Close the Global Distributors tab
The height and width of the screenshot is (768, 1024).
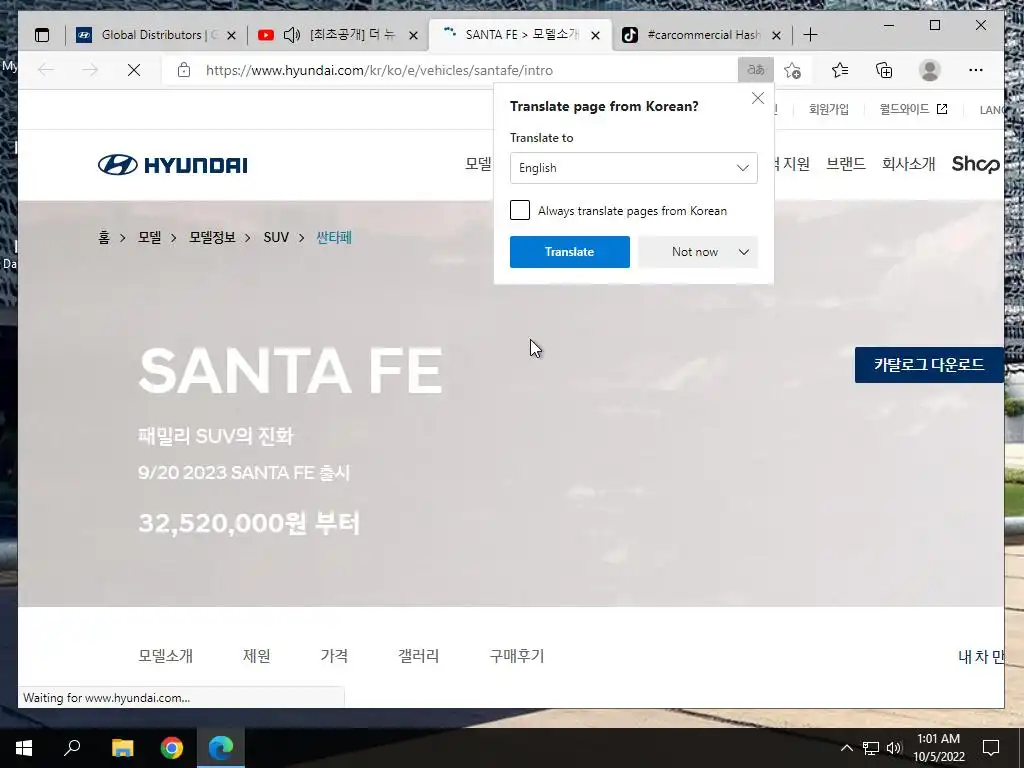tap(231, 35)
